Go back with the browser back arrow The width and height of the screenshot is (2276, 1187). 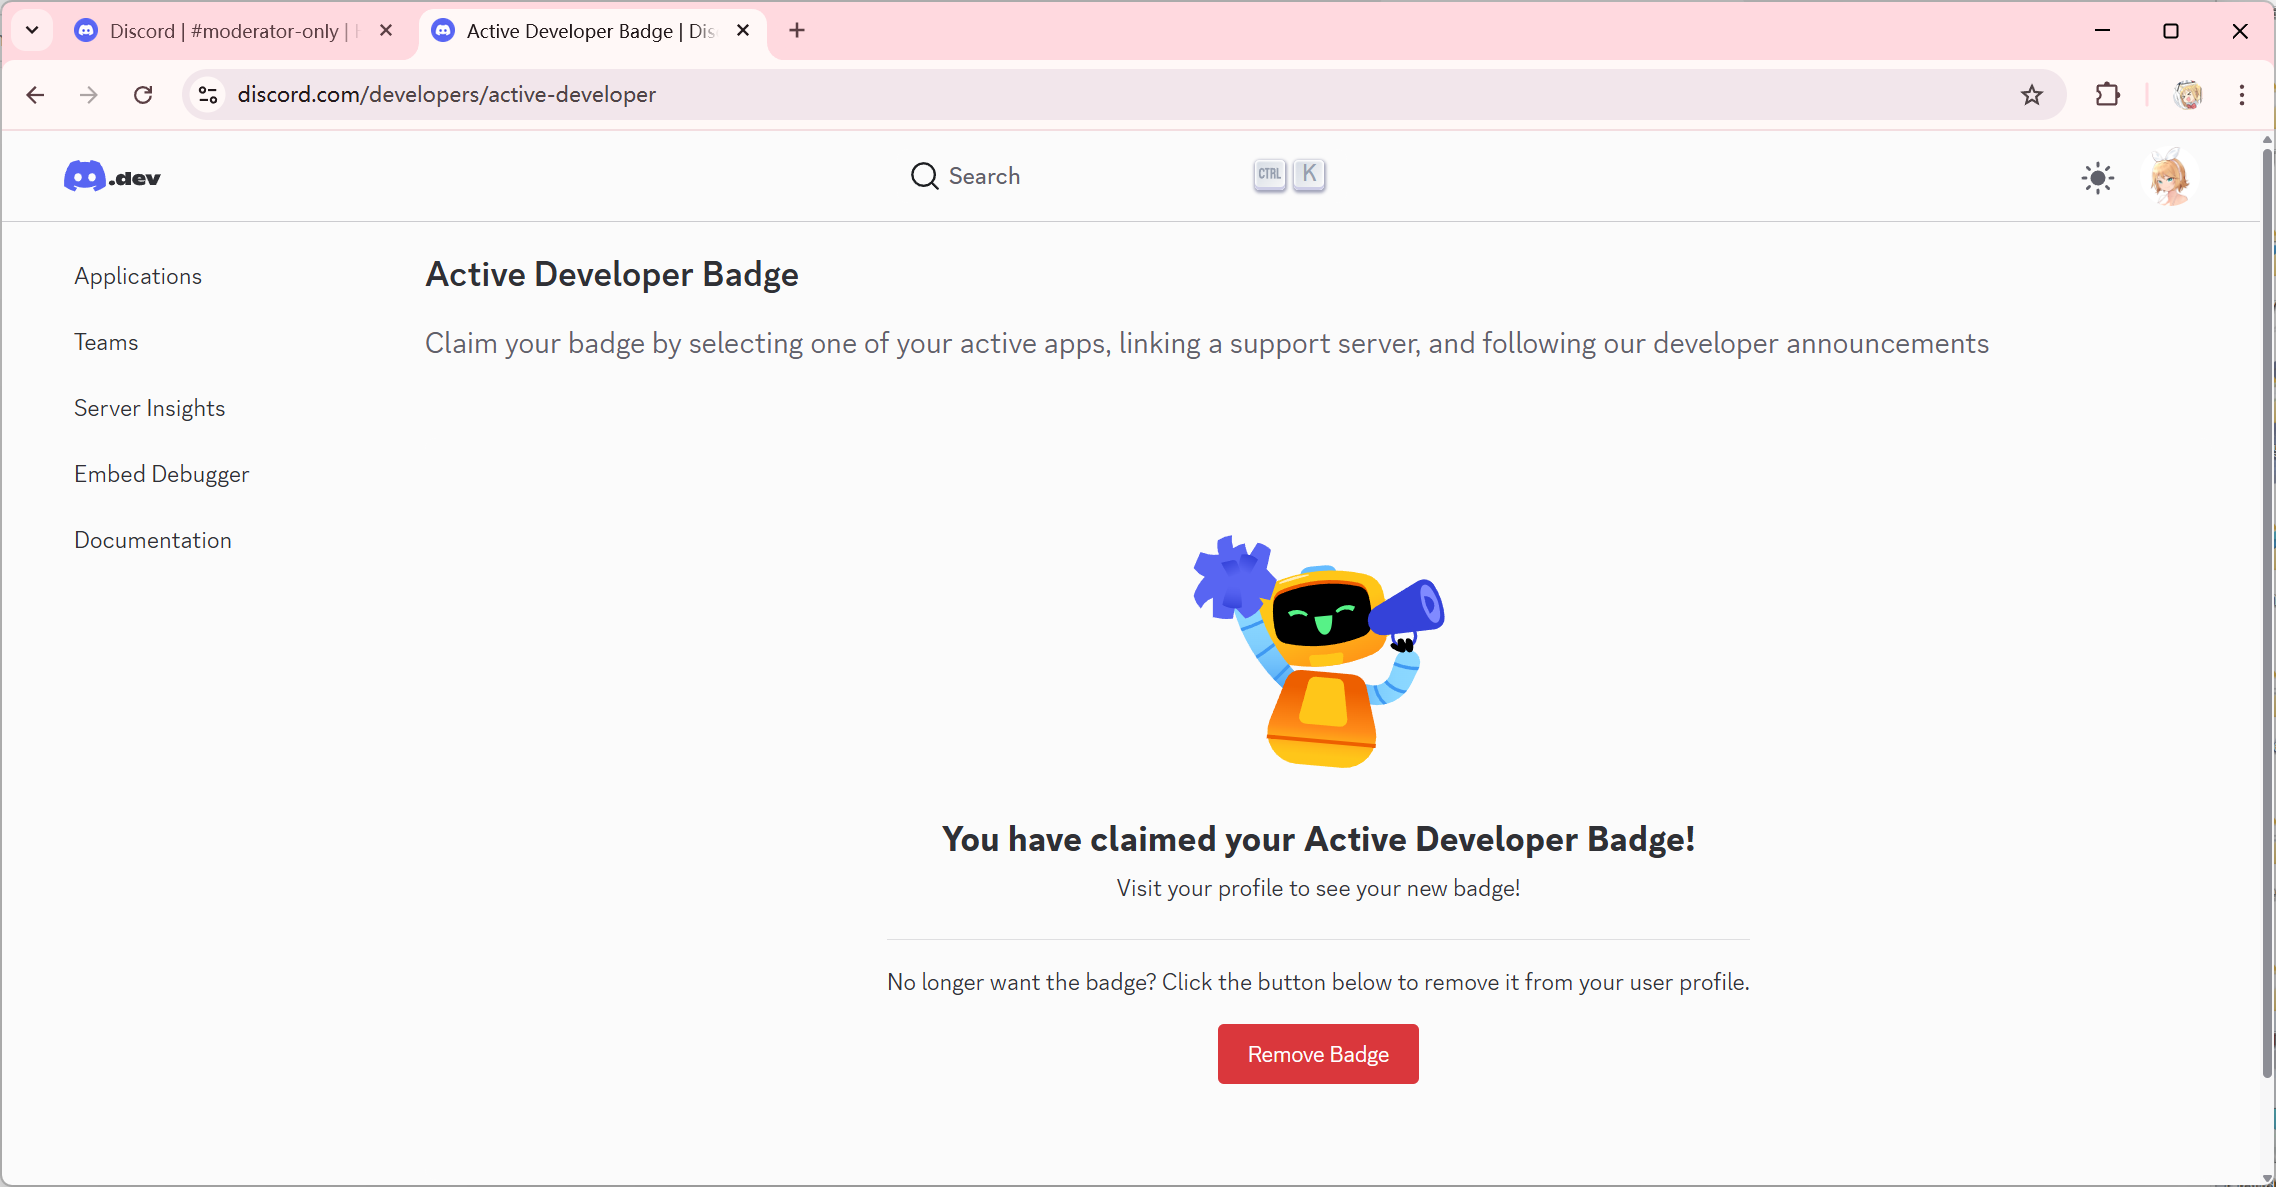pyautogui.click(x=36, y=95)
